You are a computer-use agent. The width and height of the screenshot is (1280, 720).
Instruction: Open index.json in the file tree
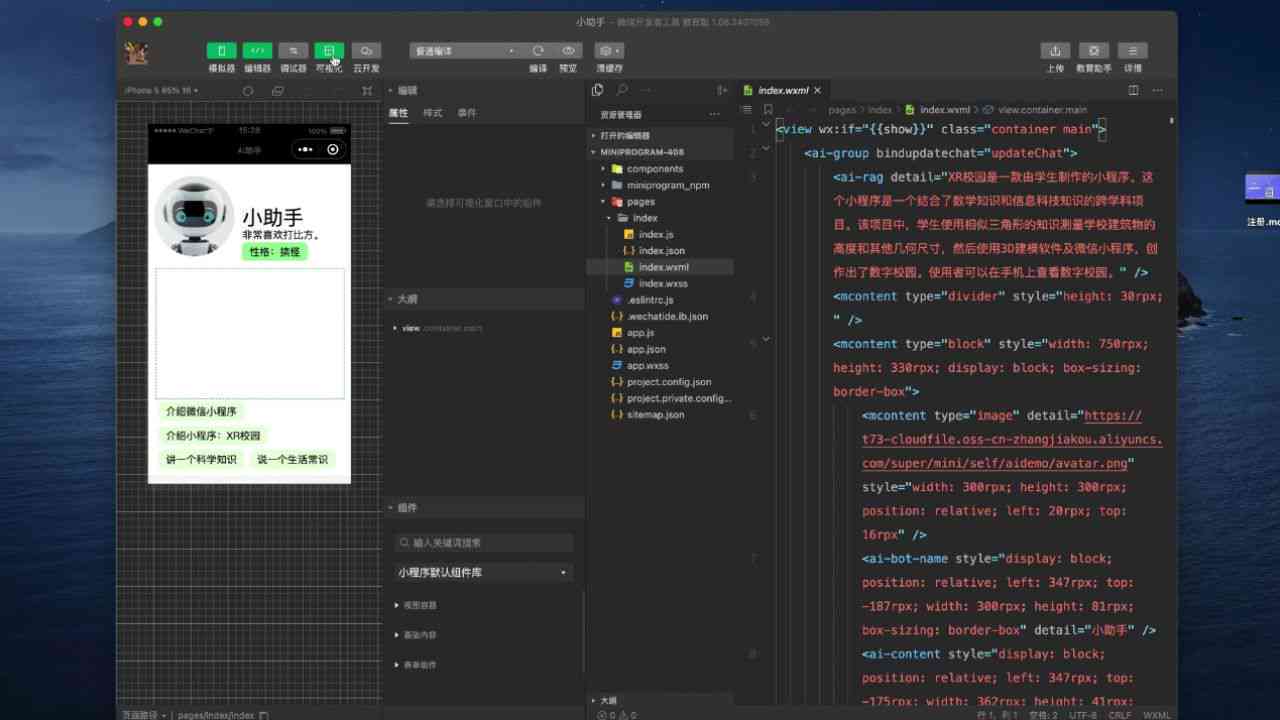point(660,251)
